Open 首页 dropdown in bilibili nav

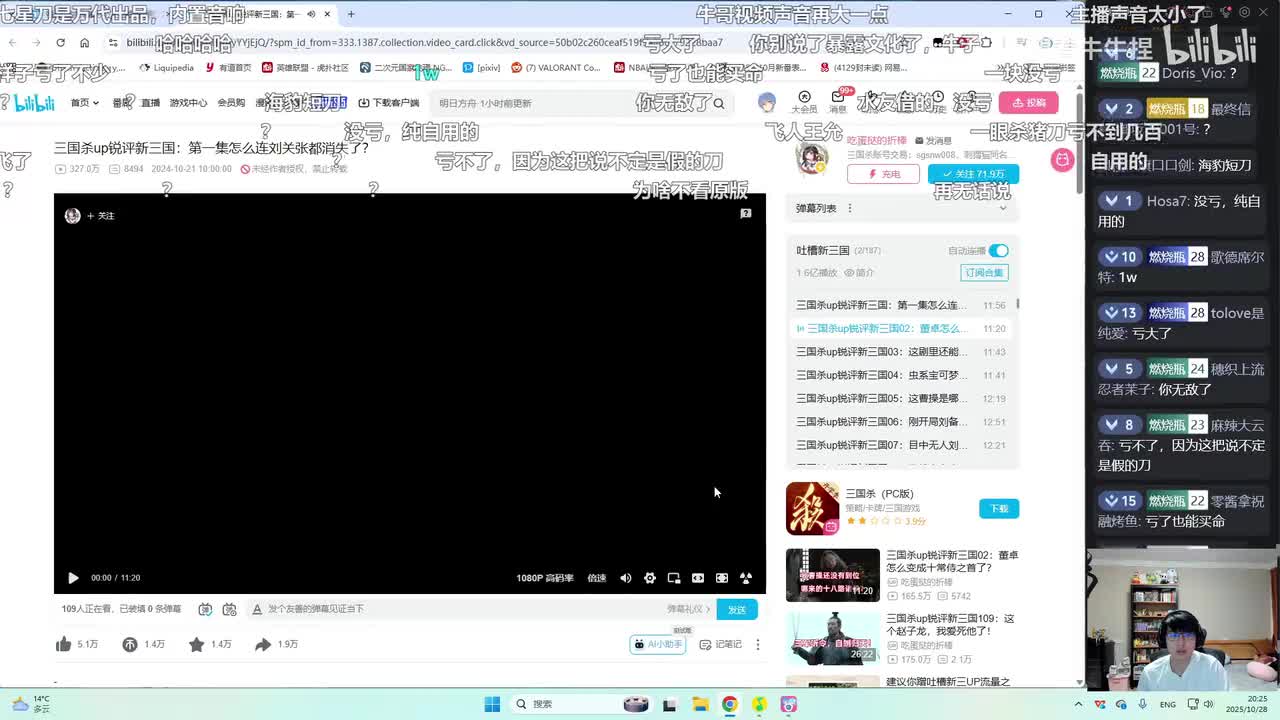84,103
